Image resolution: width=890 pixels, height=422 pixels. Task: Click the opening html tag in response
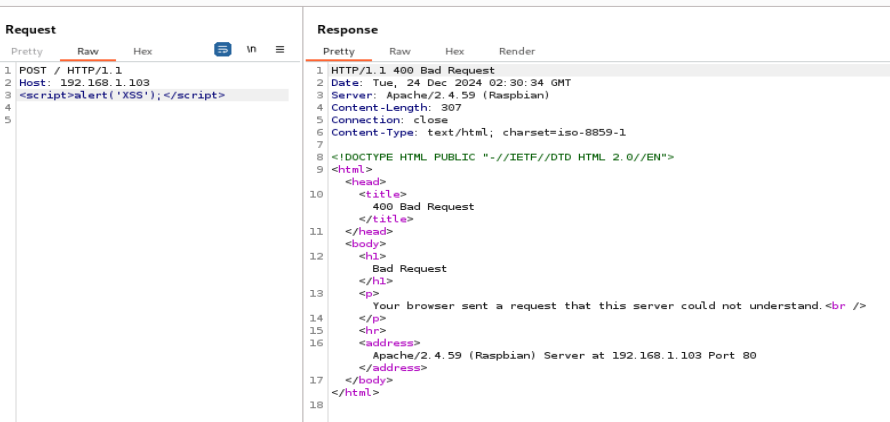tap(352, 169)
